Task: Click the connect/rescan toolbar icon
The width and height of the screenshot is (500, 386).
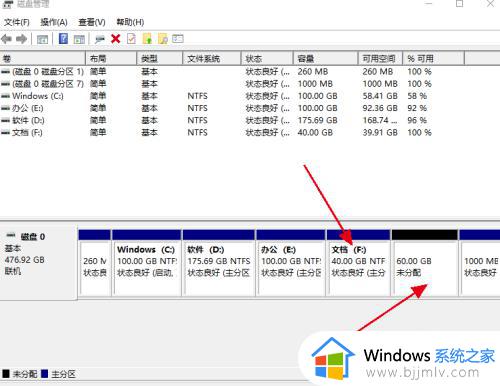Action: [x=99, y=39]
